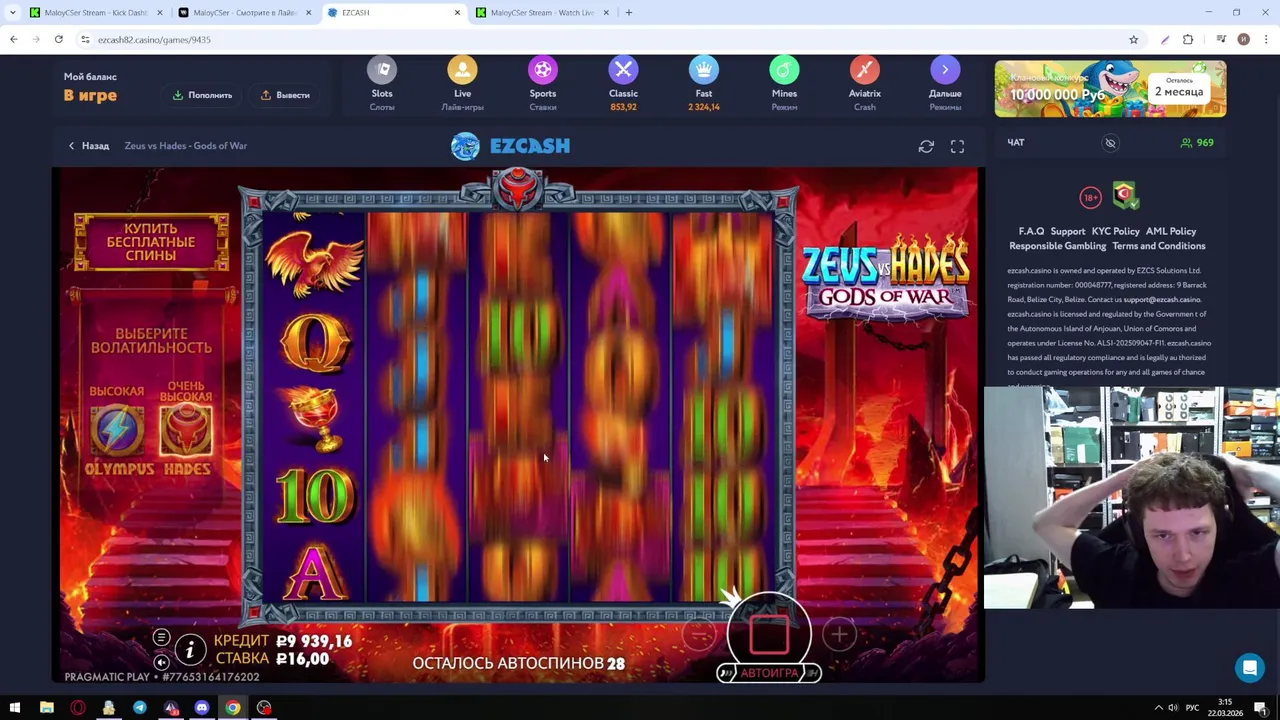Open the Slots game category
The image size is (1280, 720).
point(382,84)
